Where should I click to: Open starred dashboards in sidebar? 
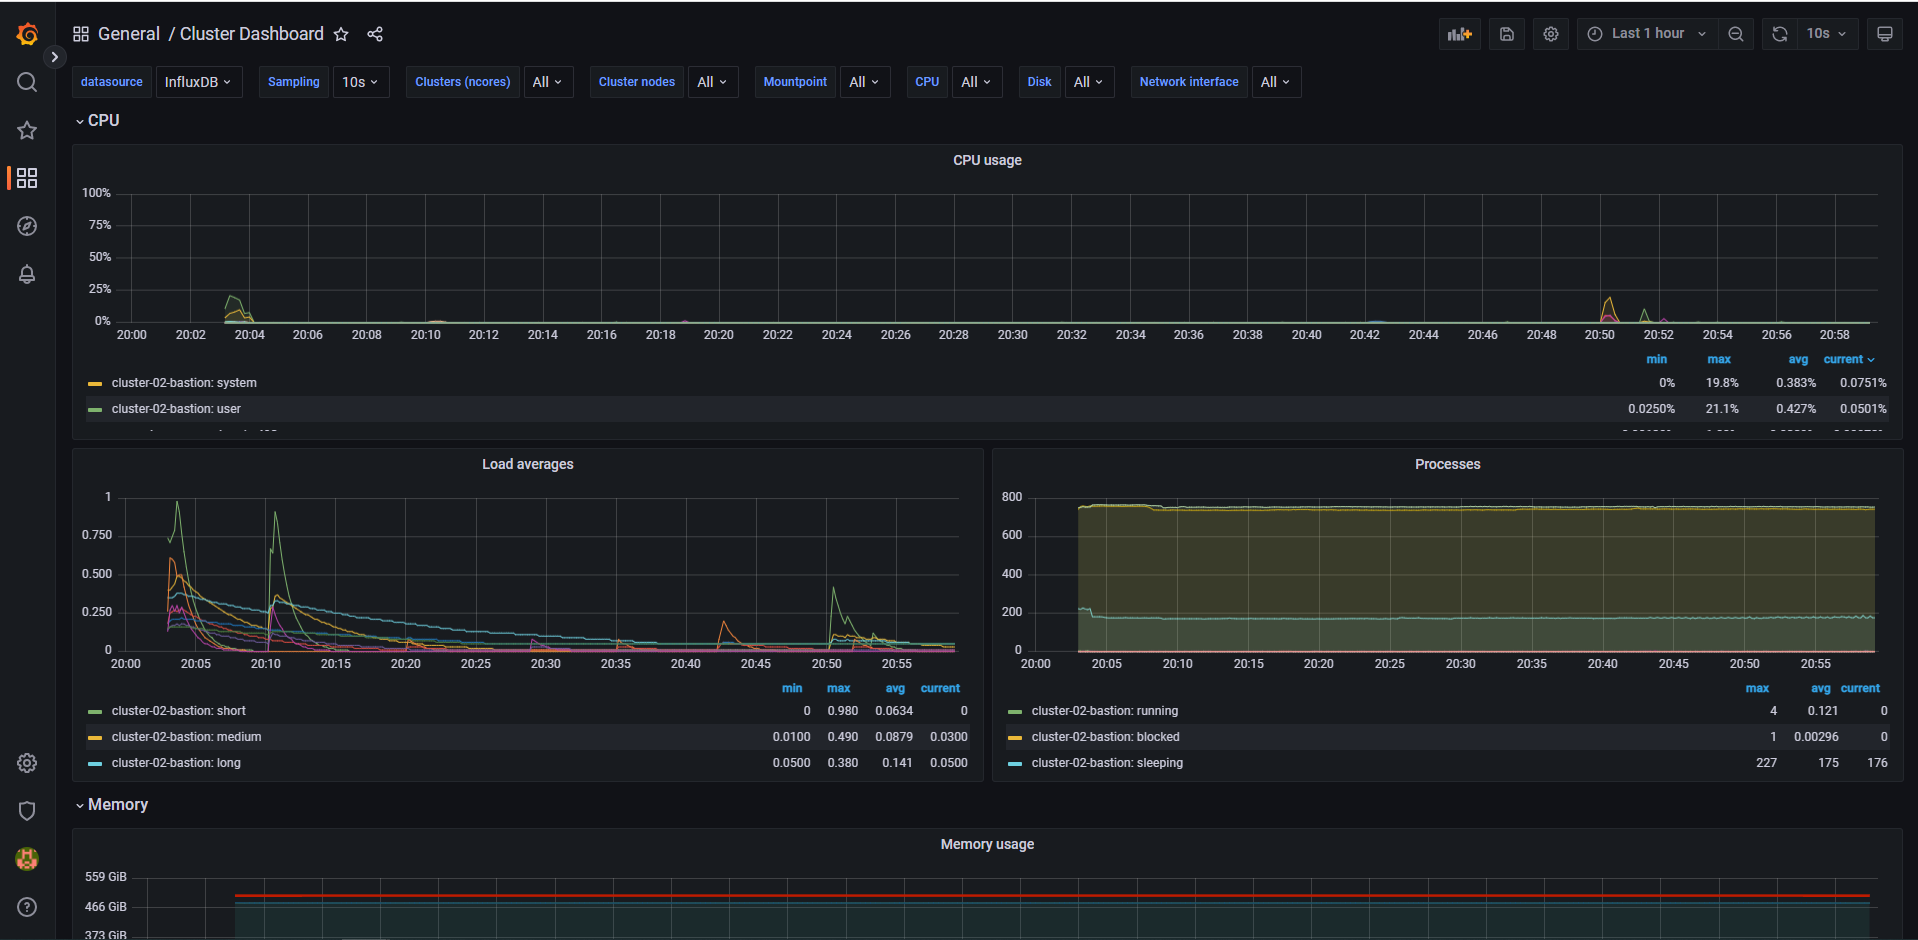coord(27,130)
